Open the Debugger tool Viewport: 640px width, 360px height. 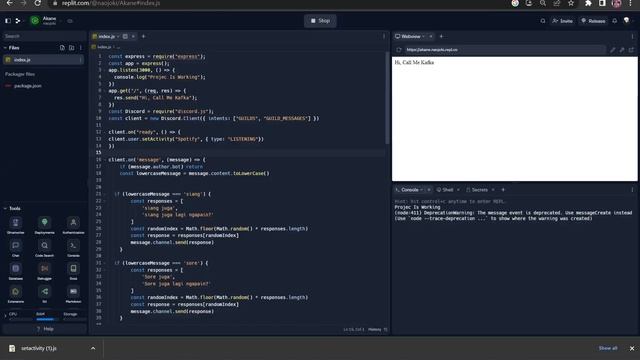coord(44,271)
